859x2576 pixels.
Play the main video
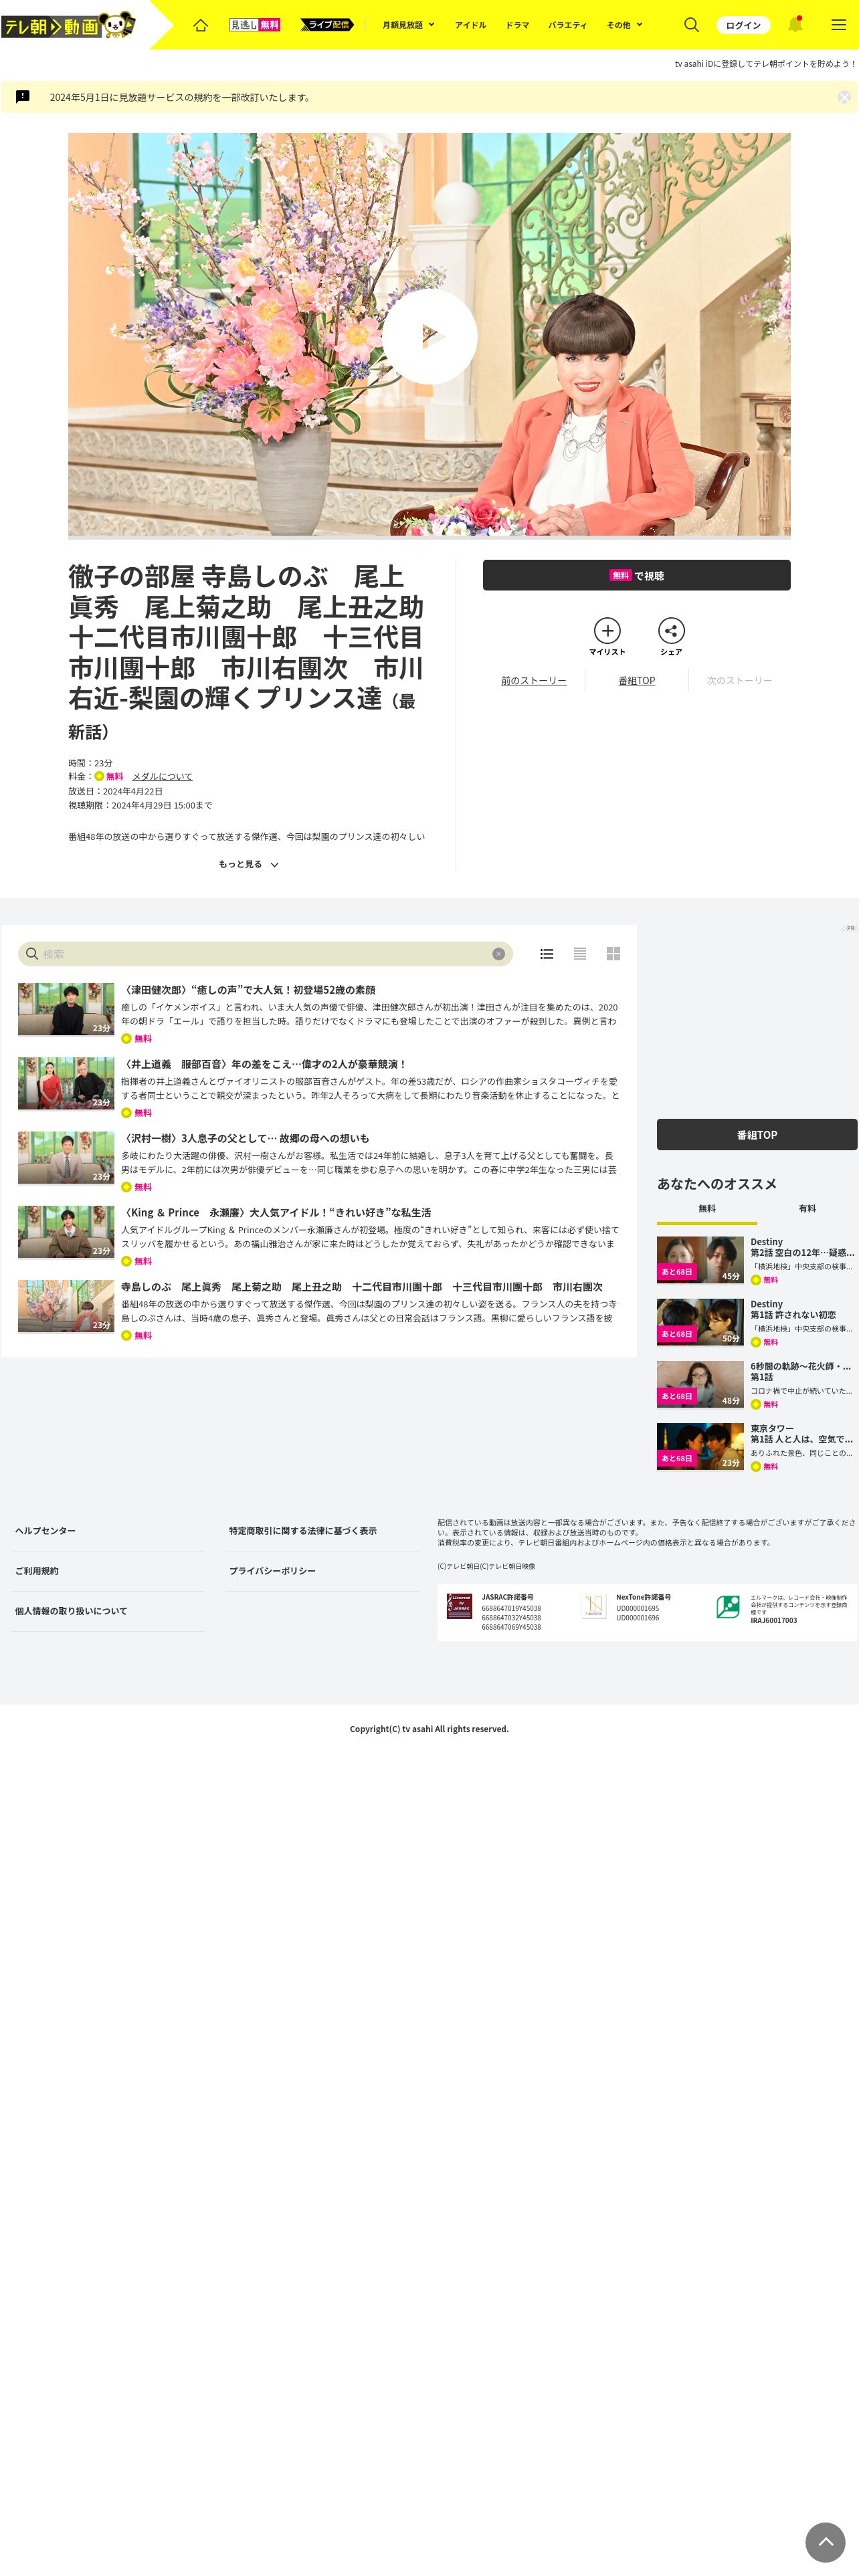[429, 336]
